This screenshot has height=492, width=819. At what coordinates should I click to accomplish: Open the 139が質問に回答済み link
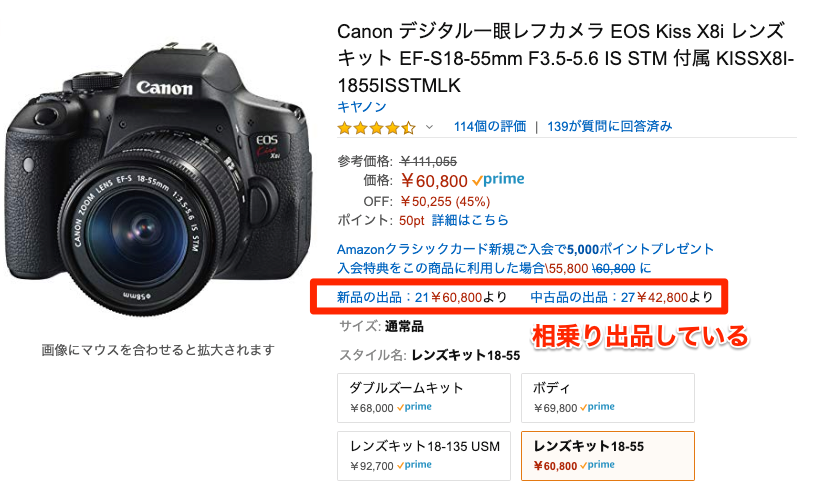click(610, 126)
